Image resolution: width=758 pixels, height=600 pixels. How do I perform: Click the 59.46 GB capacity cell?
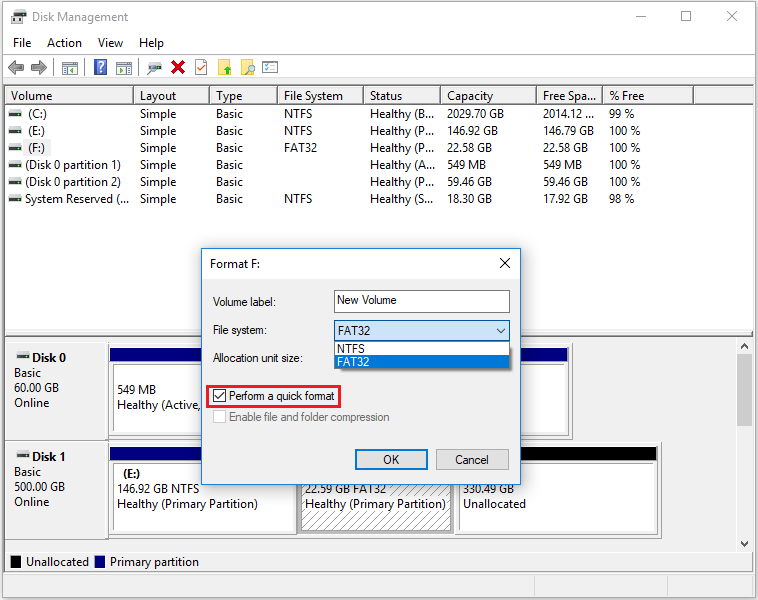(x=469, y=182)
